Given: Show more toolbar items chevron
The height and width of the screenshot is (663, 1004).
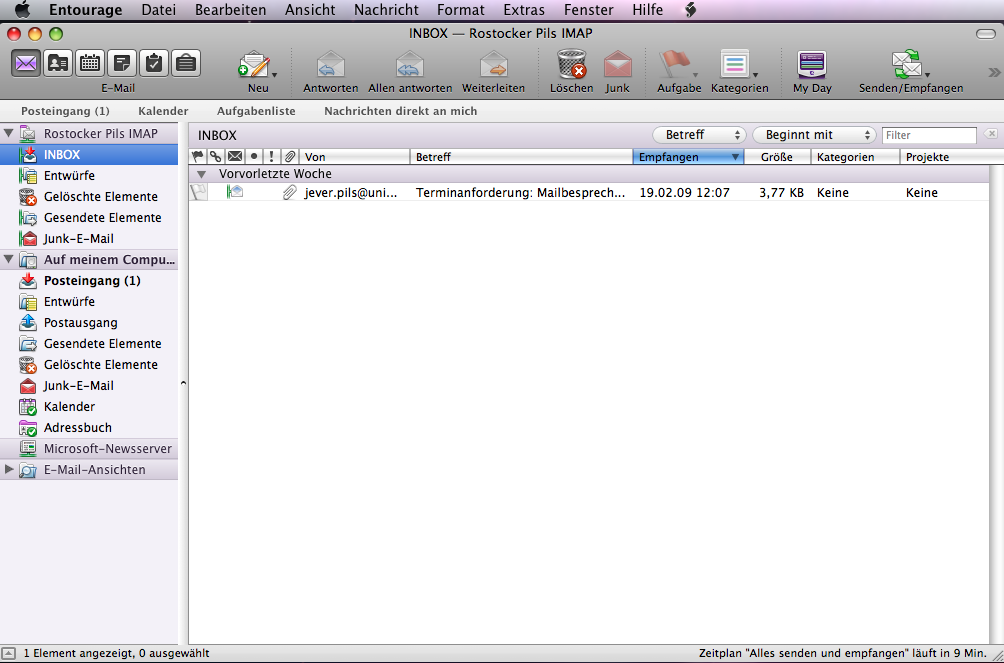Looking at the screenshot, I should 994,72.
